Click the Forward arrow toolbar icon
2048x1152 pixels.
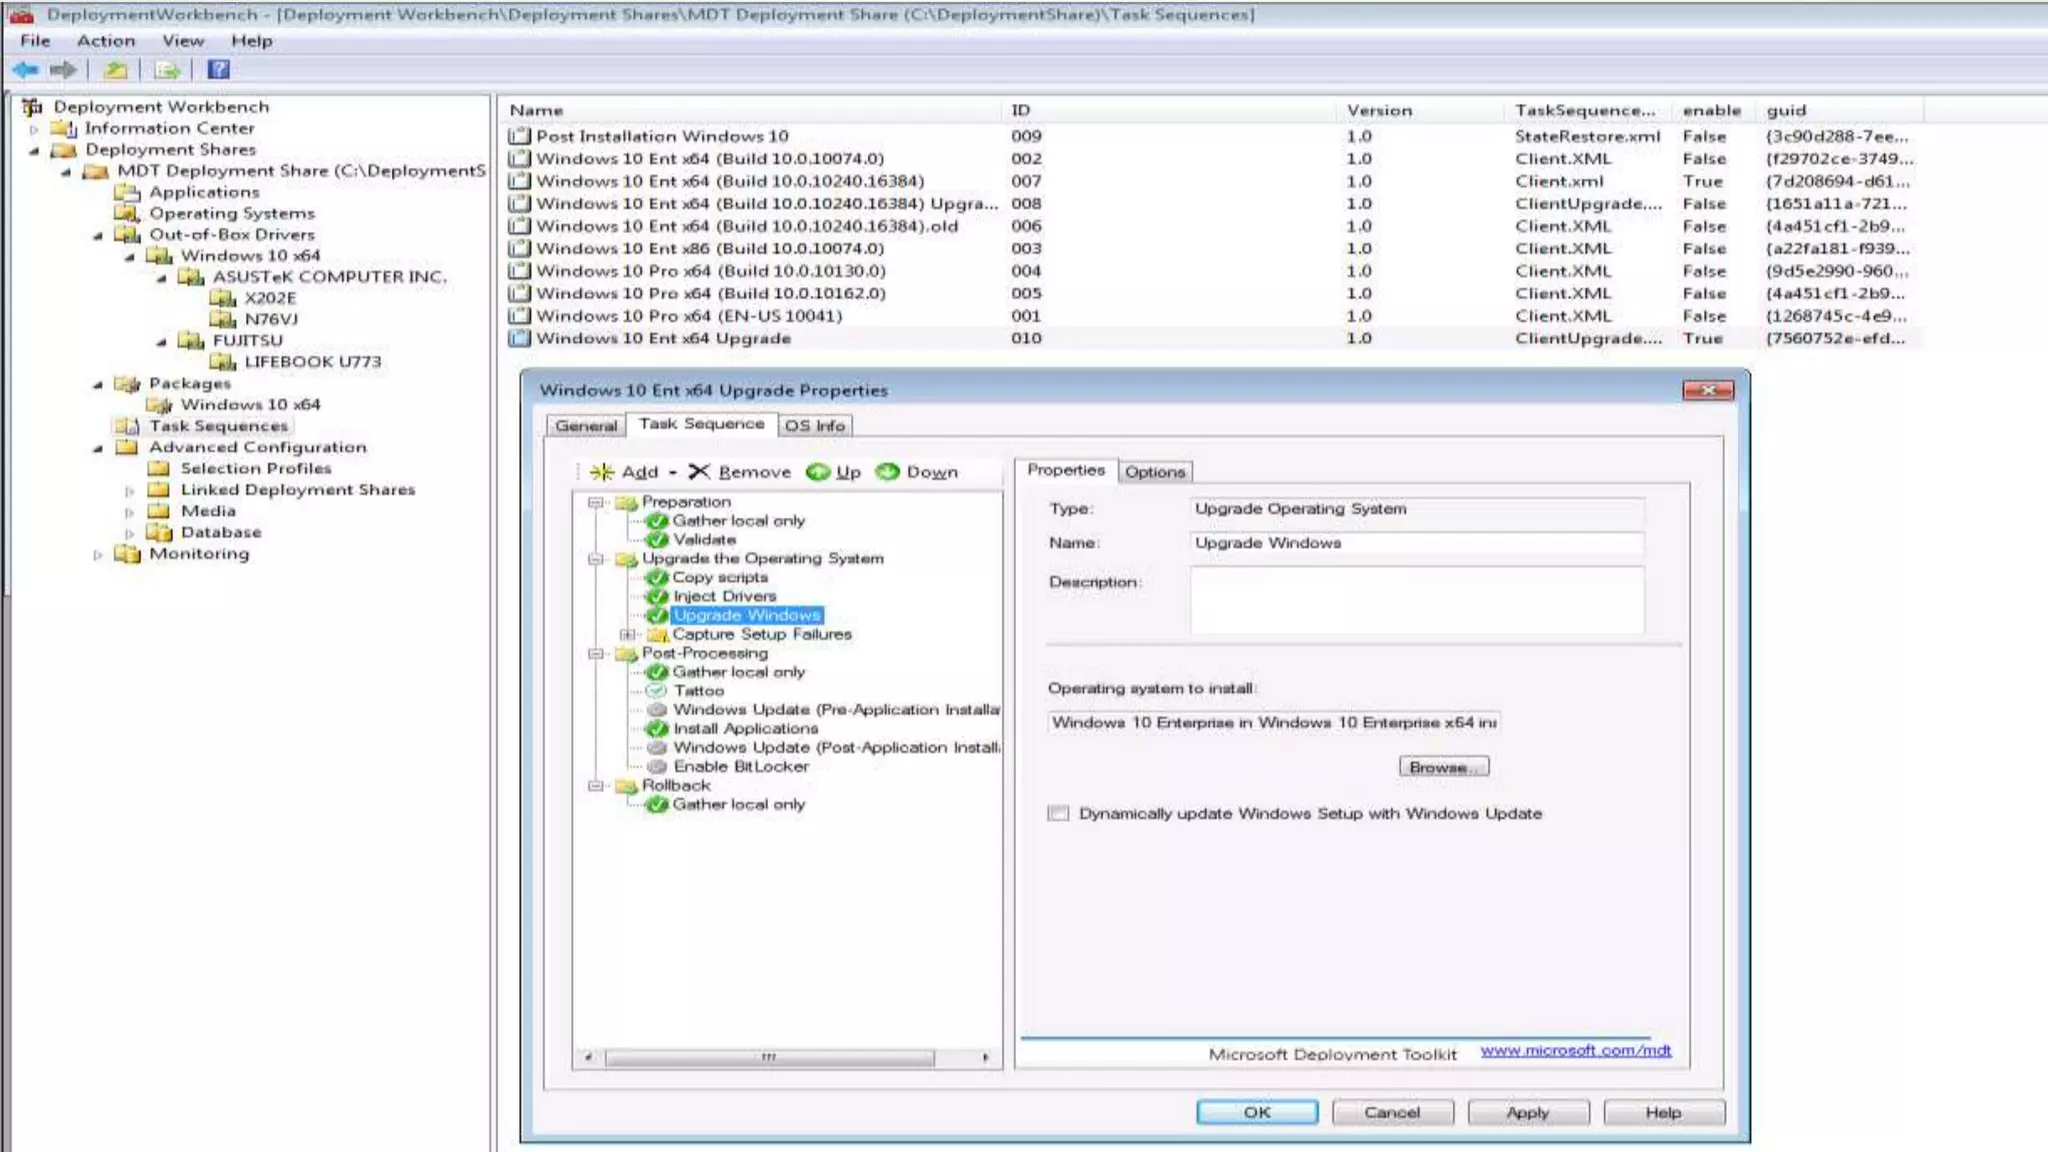click(x=63, y=70)
